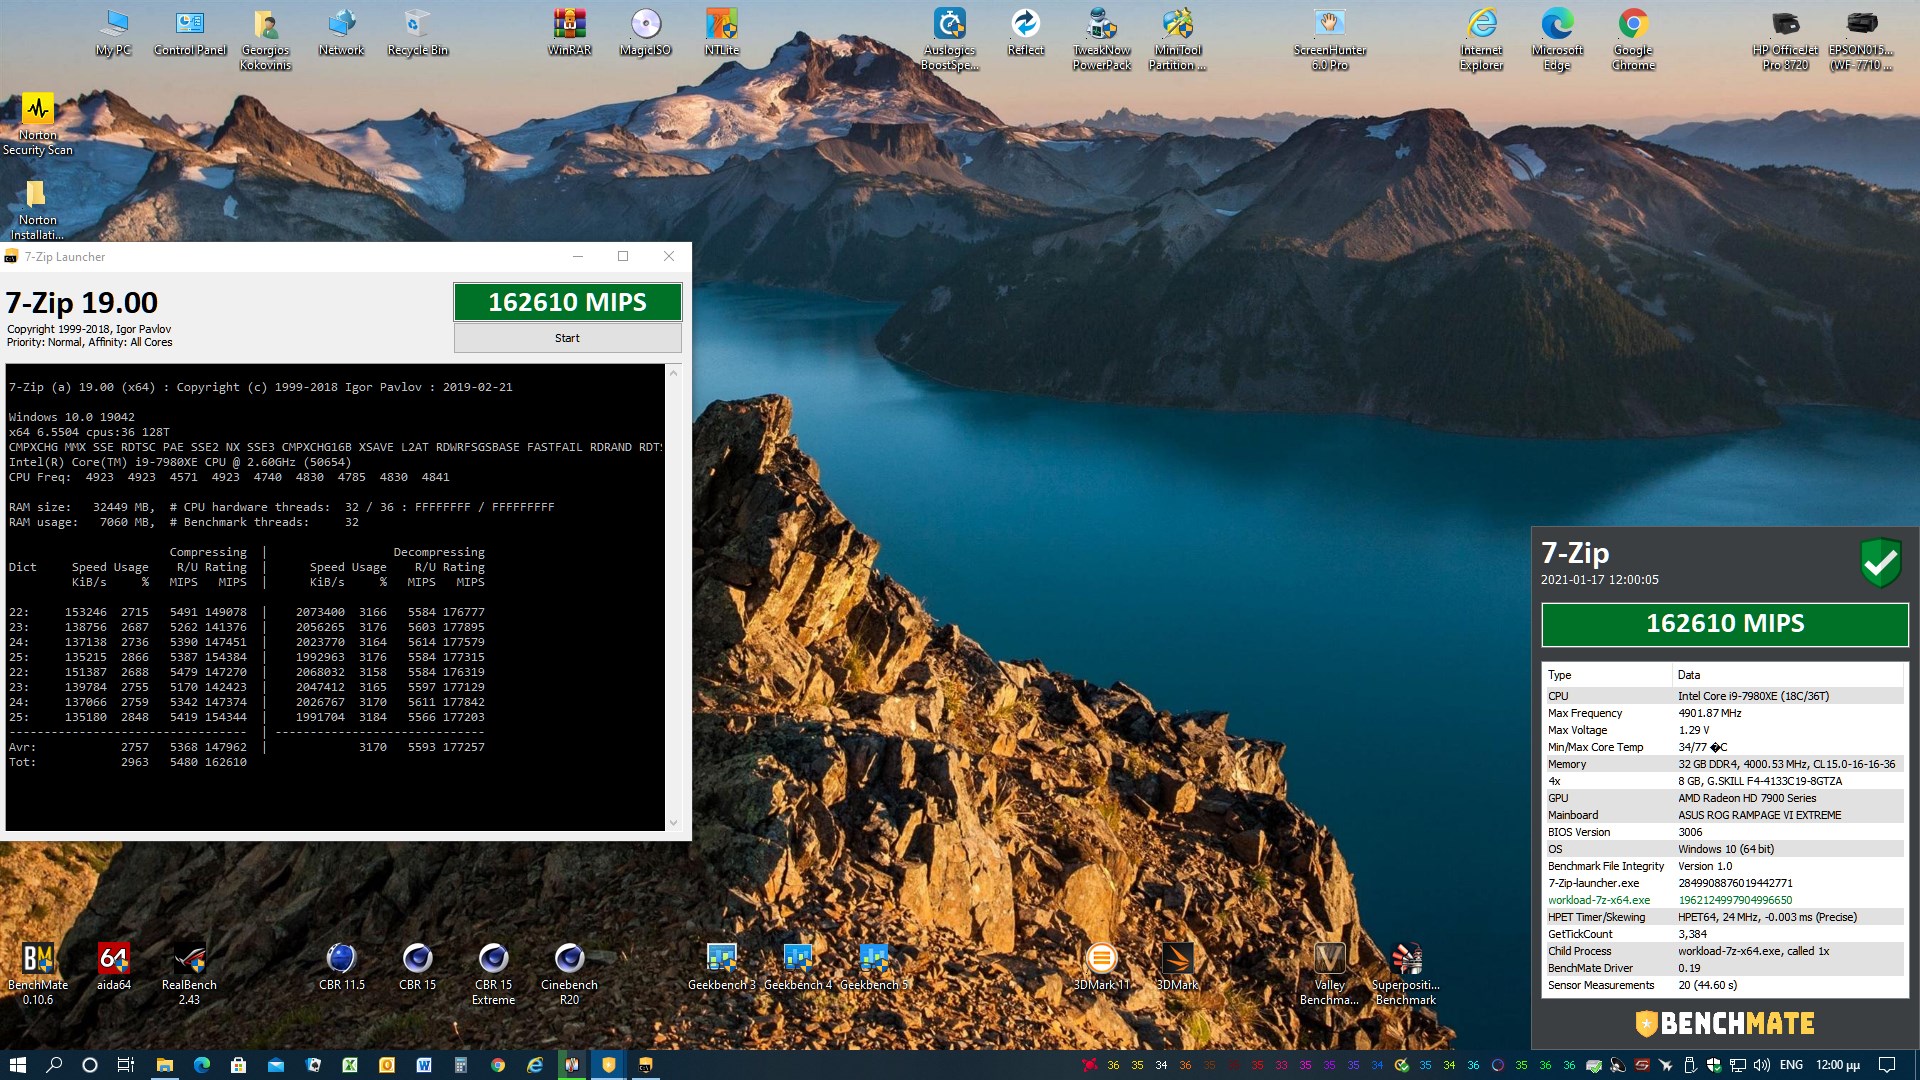Select the Valley Benchmark icon
The height and width of the screenshot is (1080, 1920).
pos(1329,973)
